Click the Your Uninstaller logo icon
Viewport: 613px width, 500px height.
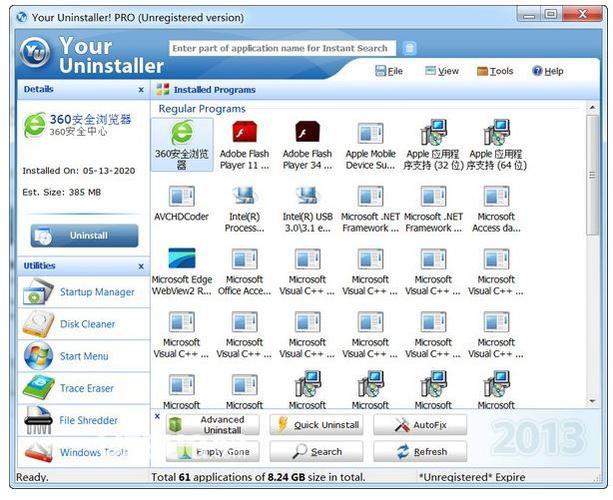click(35, 52)
